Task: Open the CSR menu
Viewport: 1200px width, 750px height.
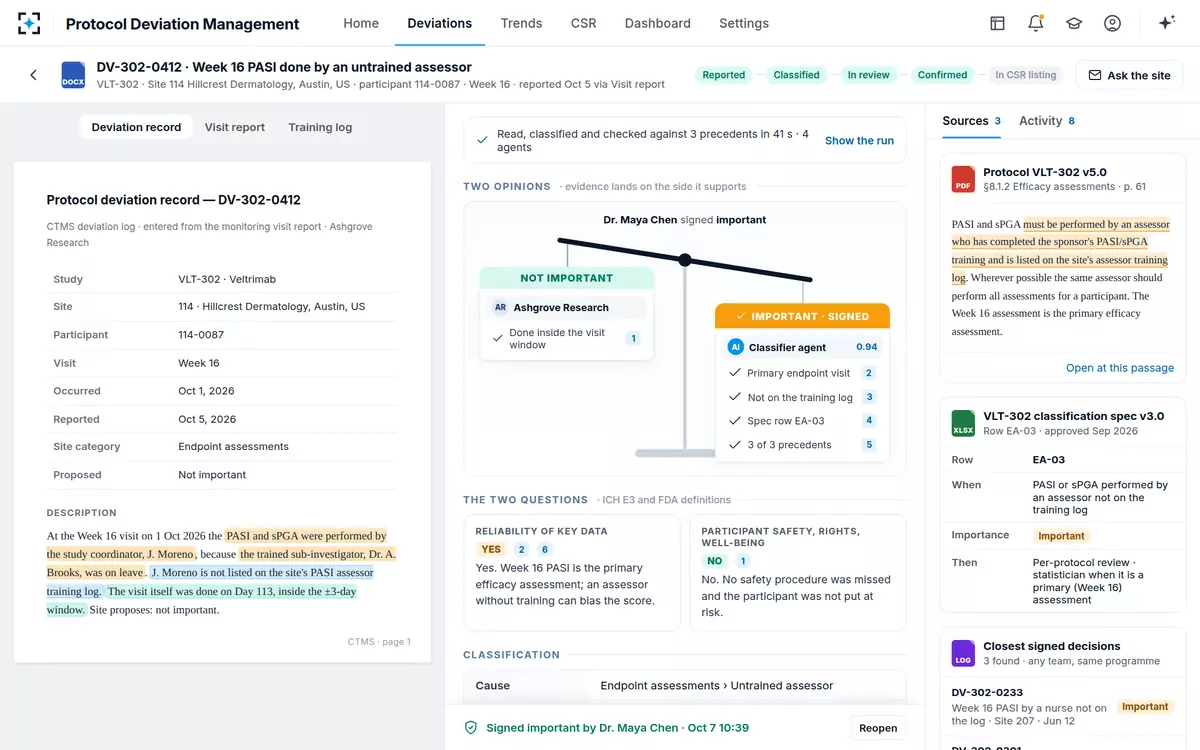Action: [x=583, y=23]
